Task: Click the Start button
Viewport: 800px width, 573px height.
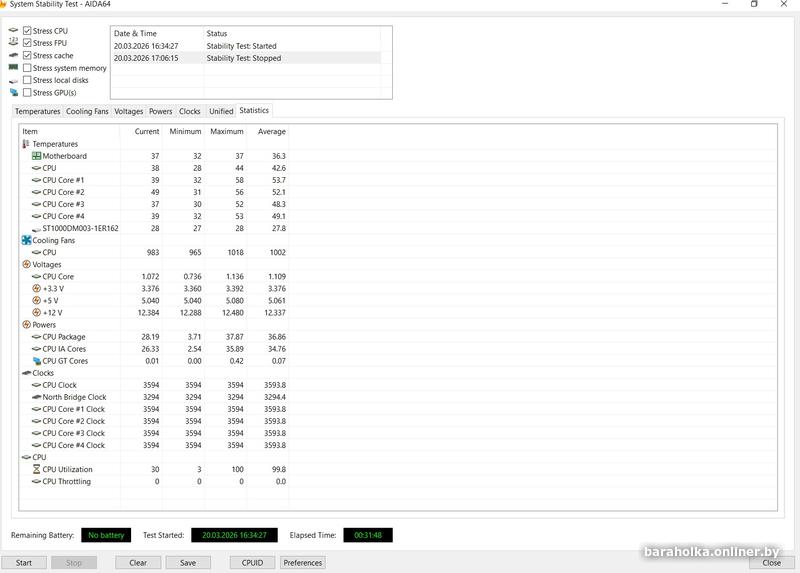Action: [24, 563]
